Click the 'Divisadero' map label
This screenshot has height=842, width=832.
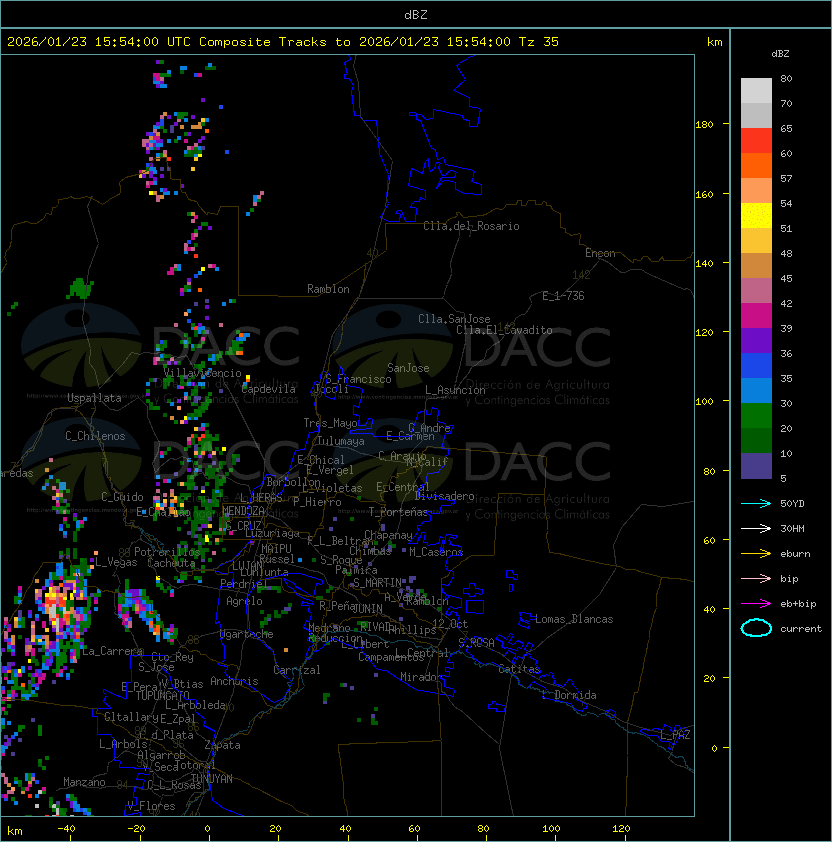click(445, 496)
